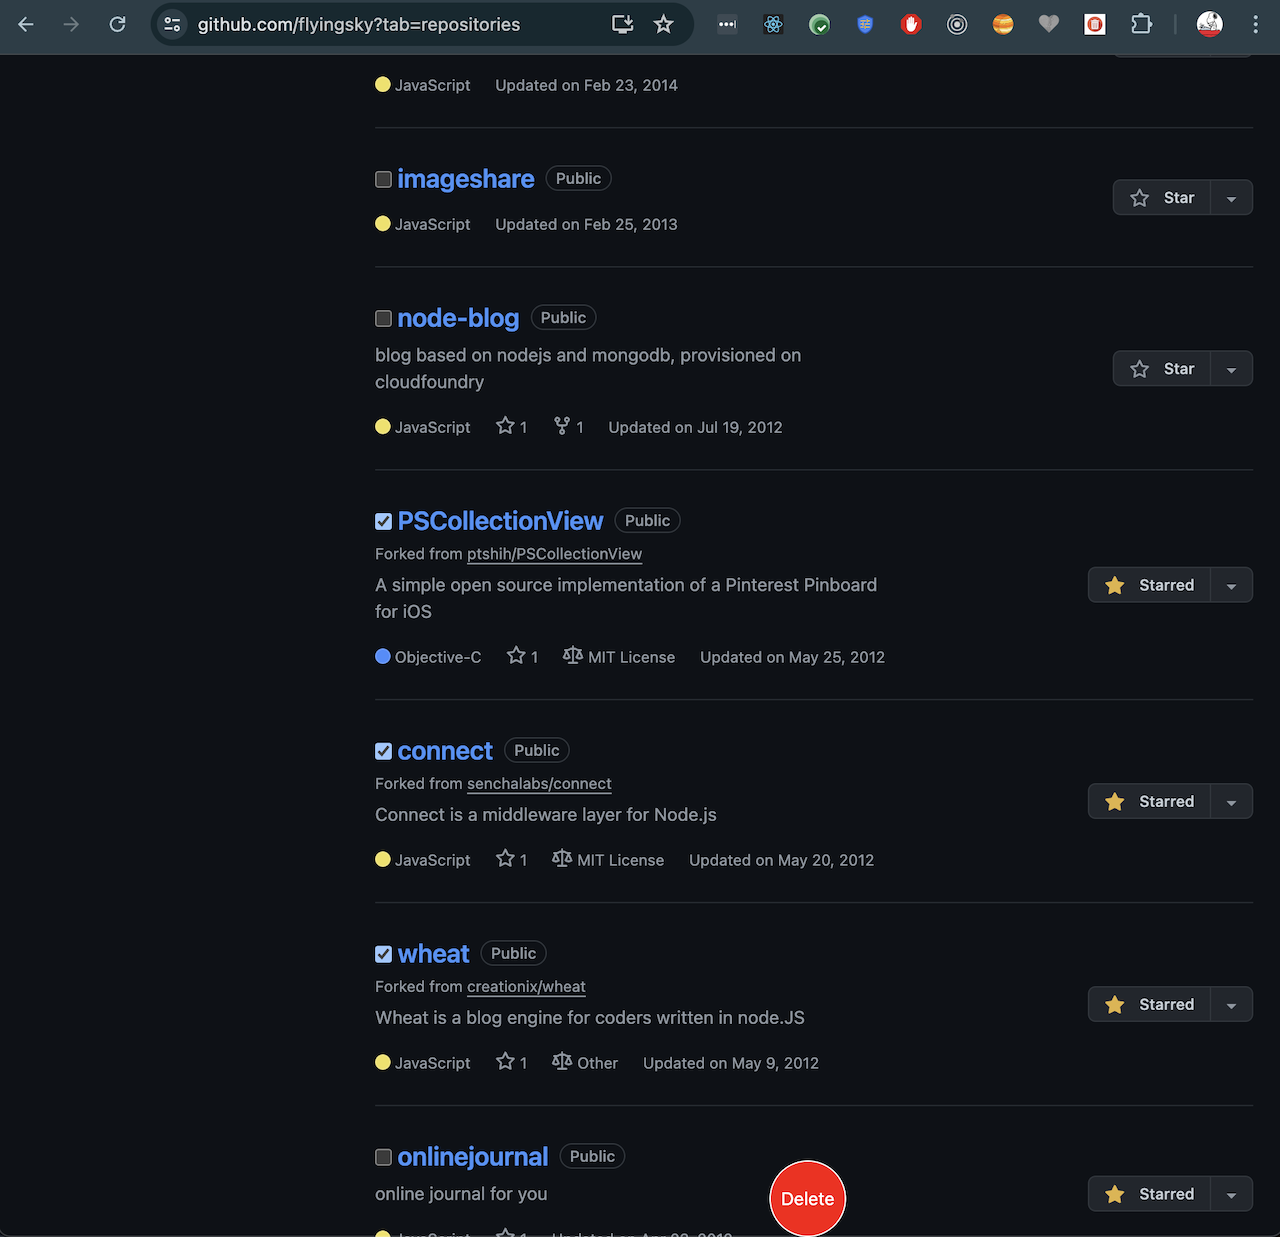Click 'Updated on Jul 19, 2012' text

pyautogui.click(x=695, y=427)
